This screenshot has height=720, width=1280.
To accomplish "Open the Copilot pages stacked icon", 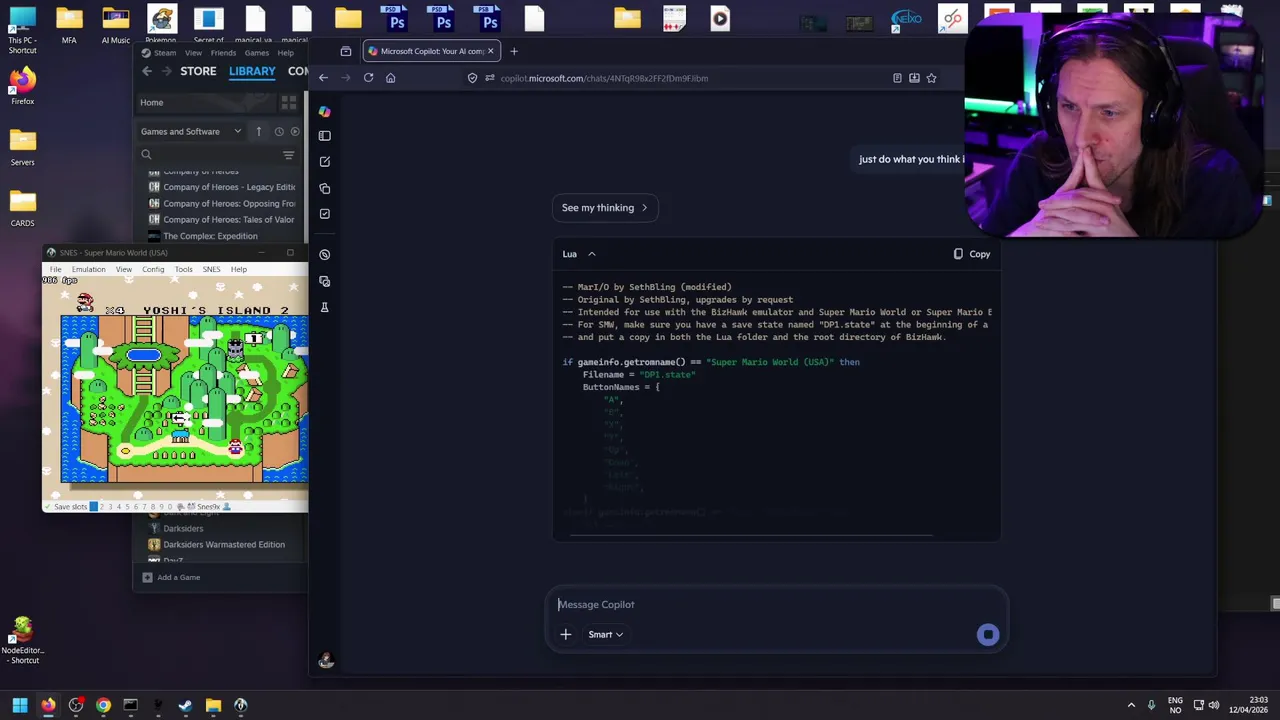I will 324,188.
